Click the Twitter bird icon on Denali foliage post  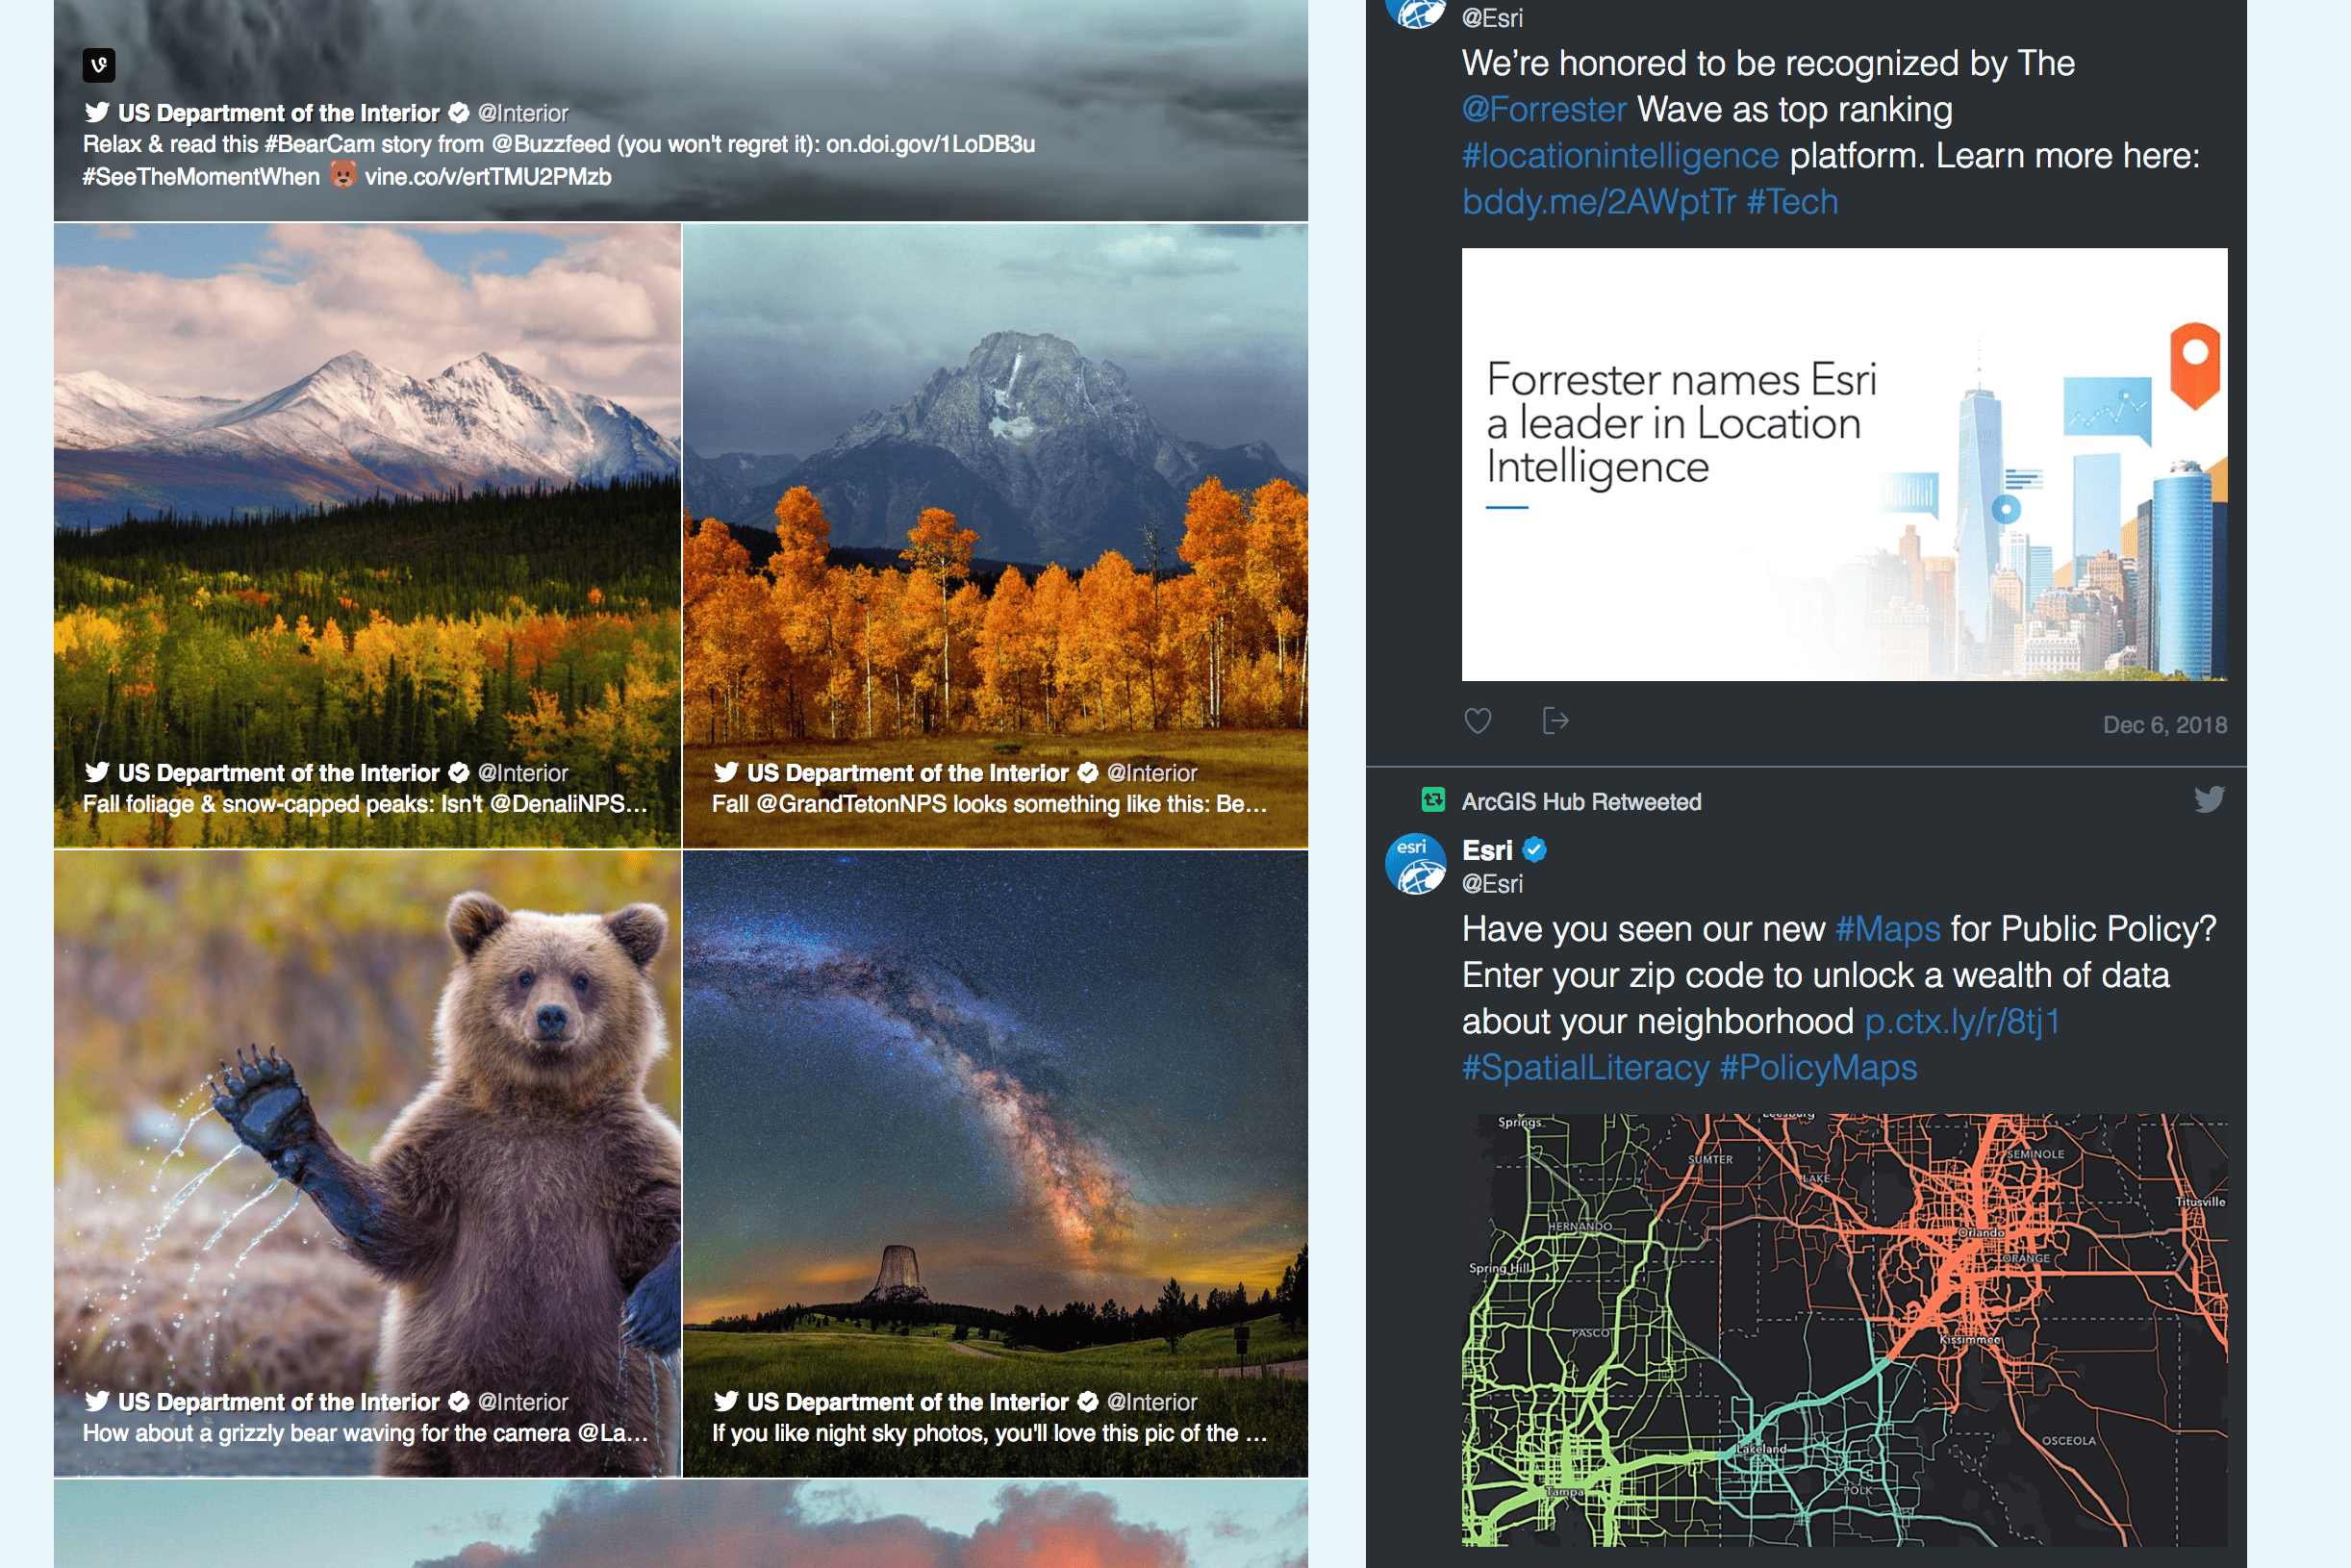click(97, 772)
